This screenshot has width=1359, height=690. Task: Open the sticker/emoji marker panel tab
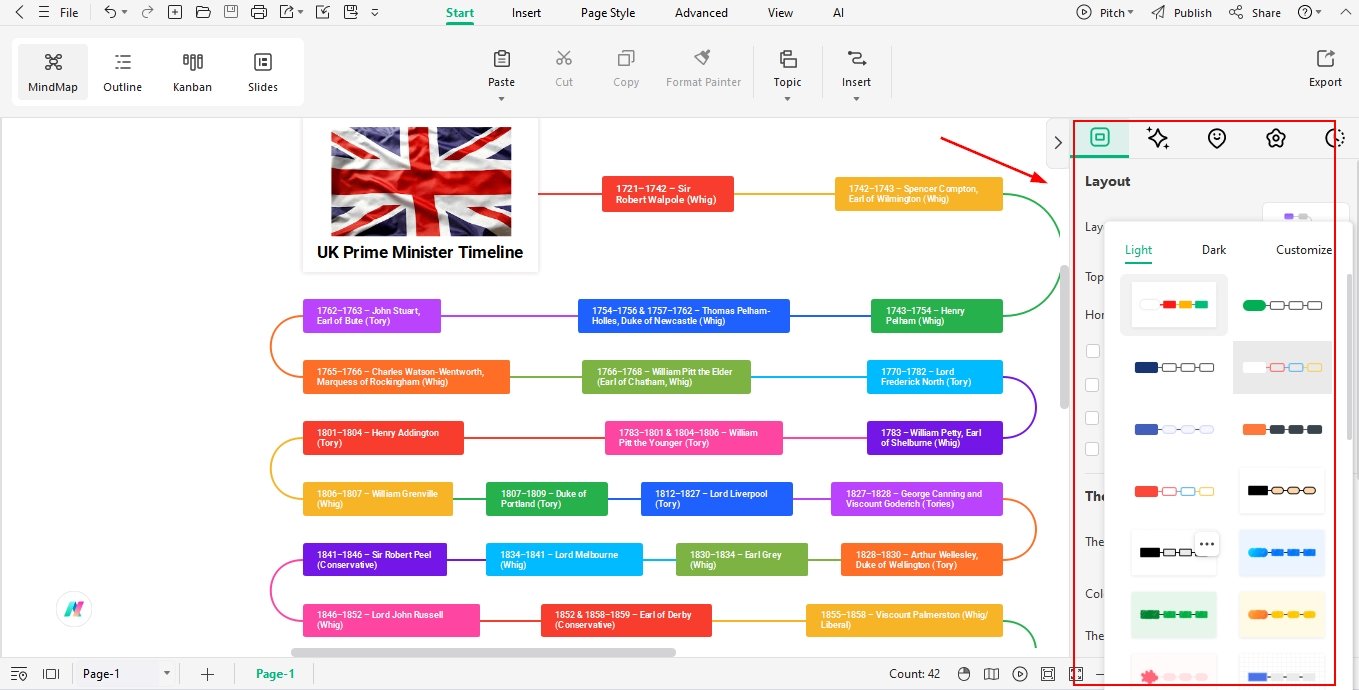[x=1216, y=138]
